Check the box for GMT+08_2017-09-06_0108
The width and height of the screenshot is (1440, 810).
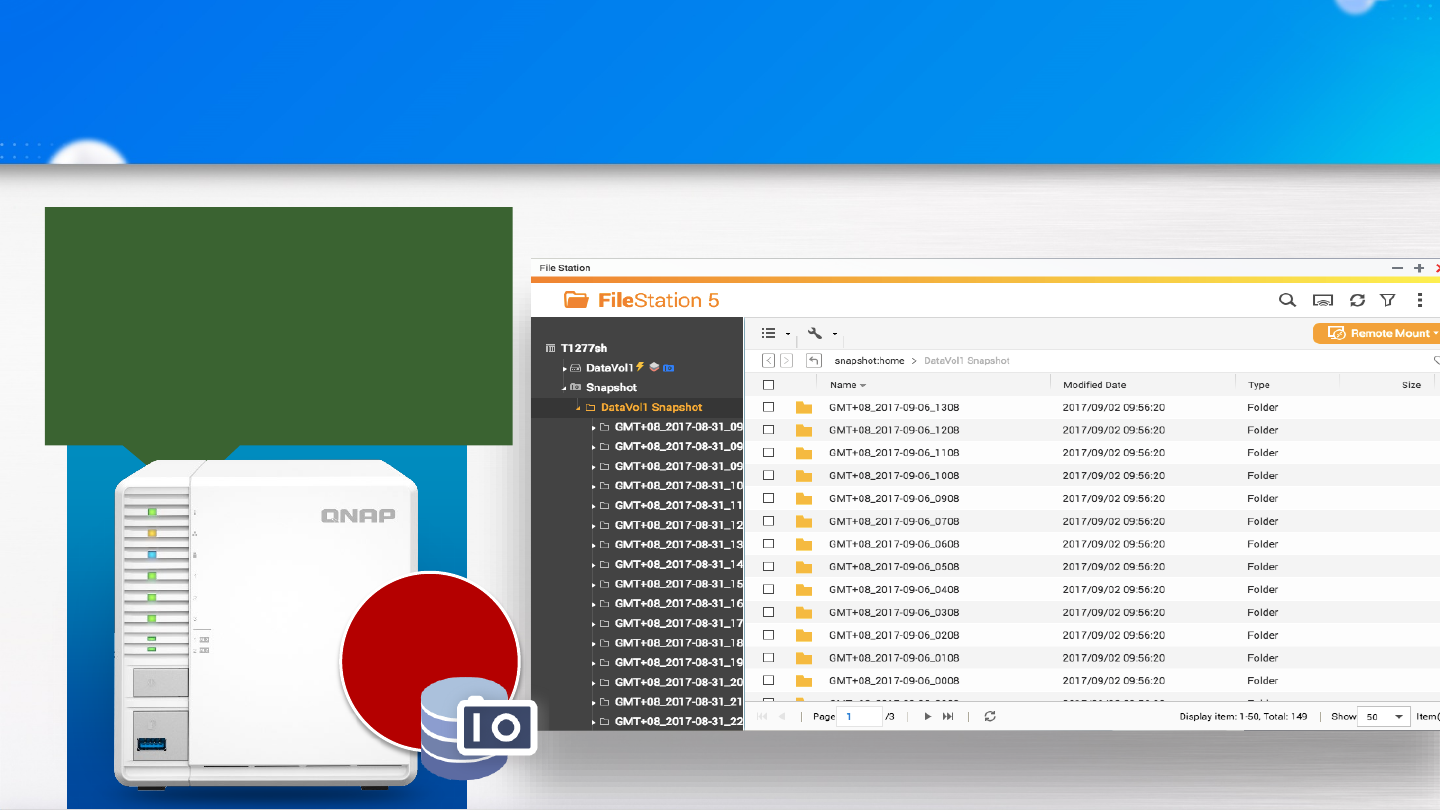(769, 658)
